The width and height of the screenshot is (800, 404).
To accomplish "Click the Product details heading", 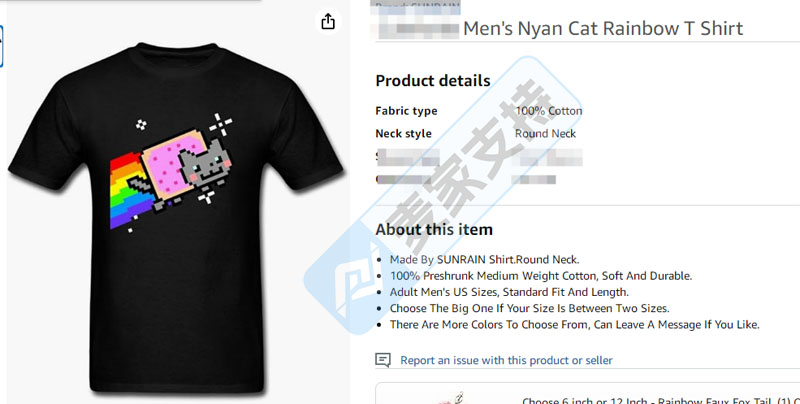I will coord(432,81).
